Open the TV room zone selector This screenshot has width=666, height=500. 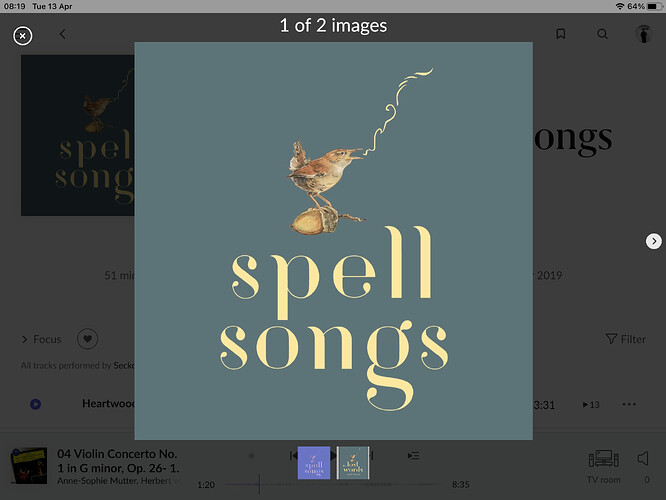click(605, 464)
